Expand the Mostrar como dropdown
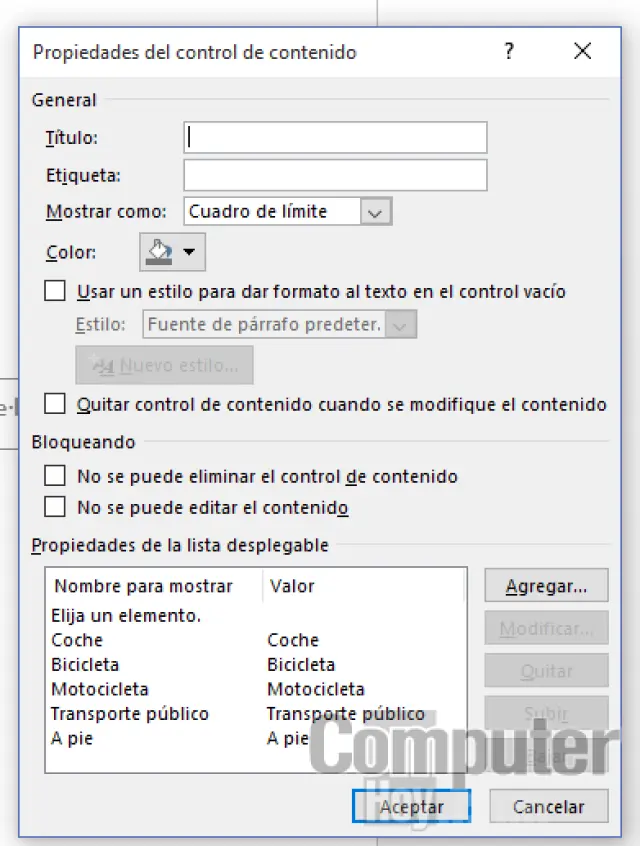 (x=374, y=212)
